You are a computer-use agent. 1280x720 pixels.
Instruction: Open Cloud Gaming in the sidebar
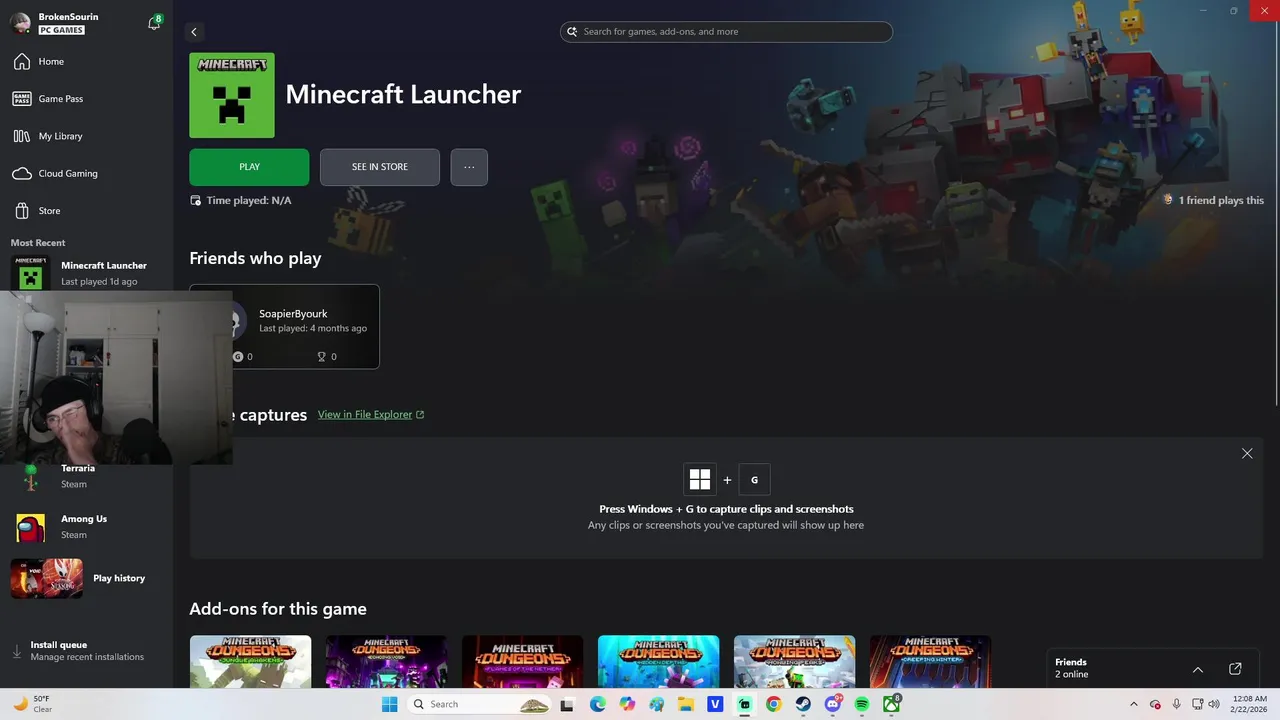[86, 173]
